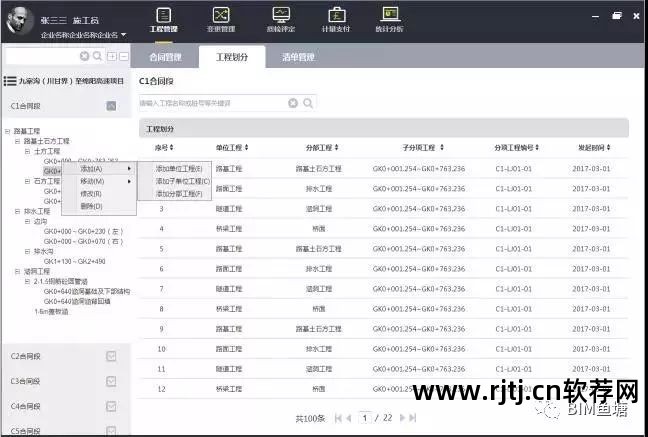Image resolution: width=648 pixels, height=437 pixels.
Task: Clear the C1合同段 search field text
Action: pyautogui.click(x=293, y=103)
